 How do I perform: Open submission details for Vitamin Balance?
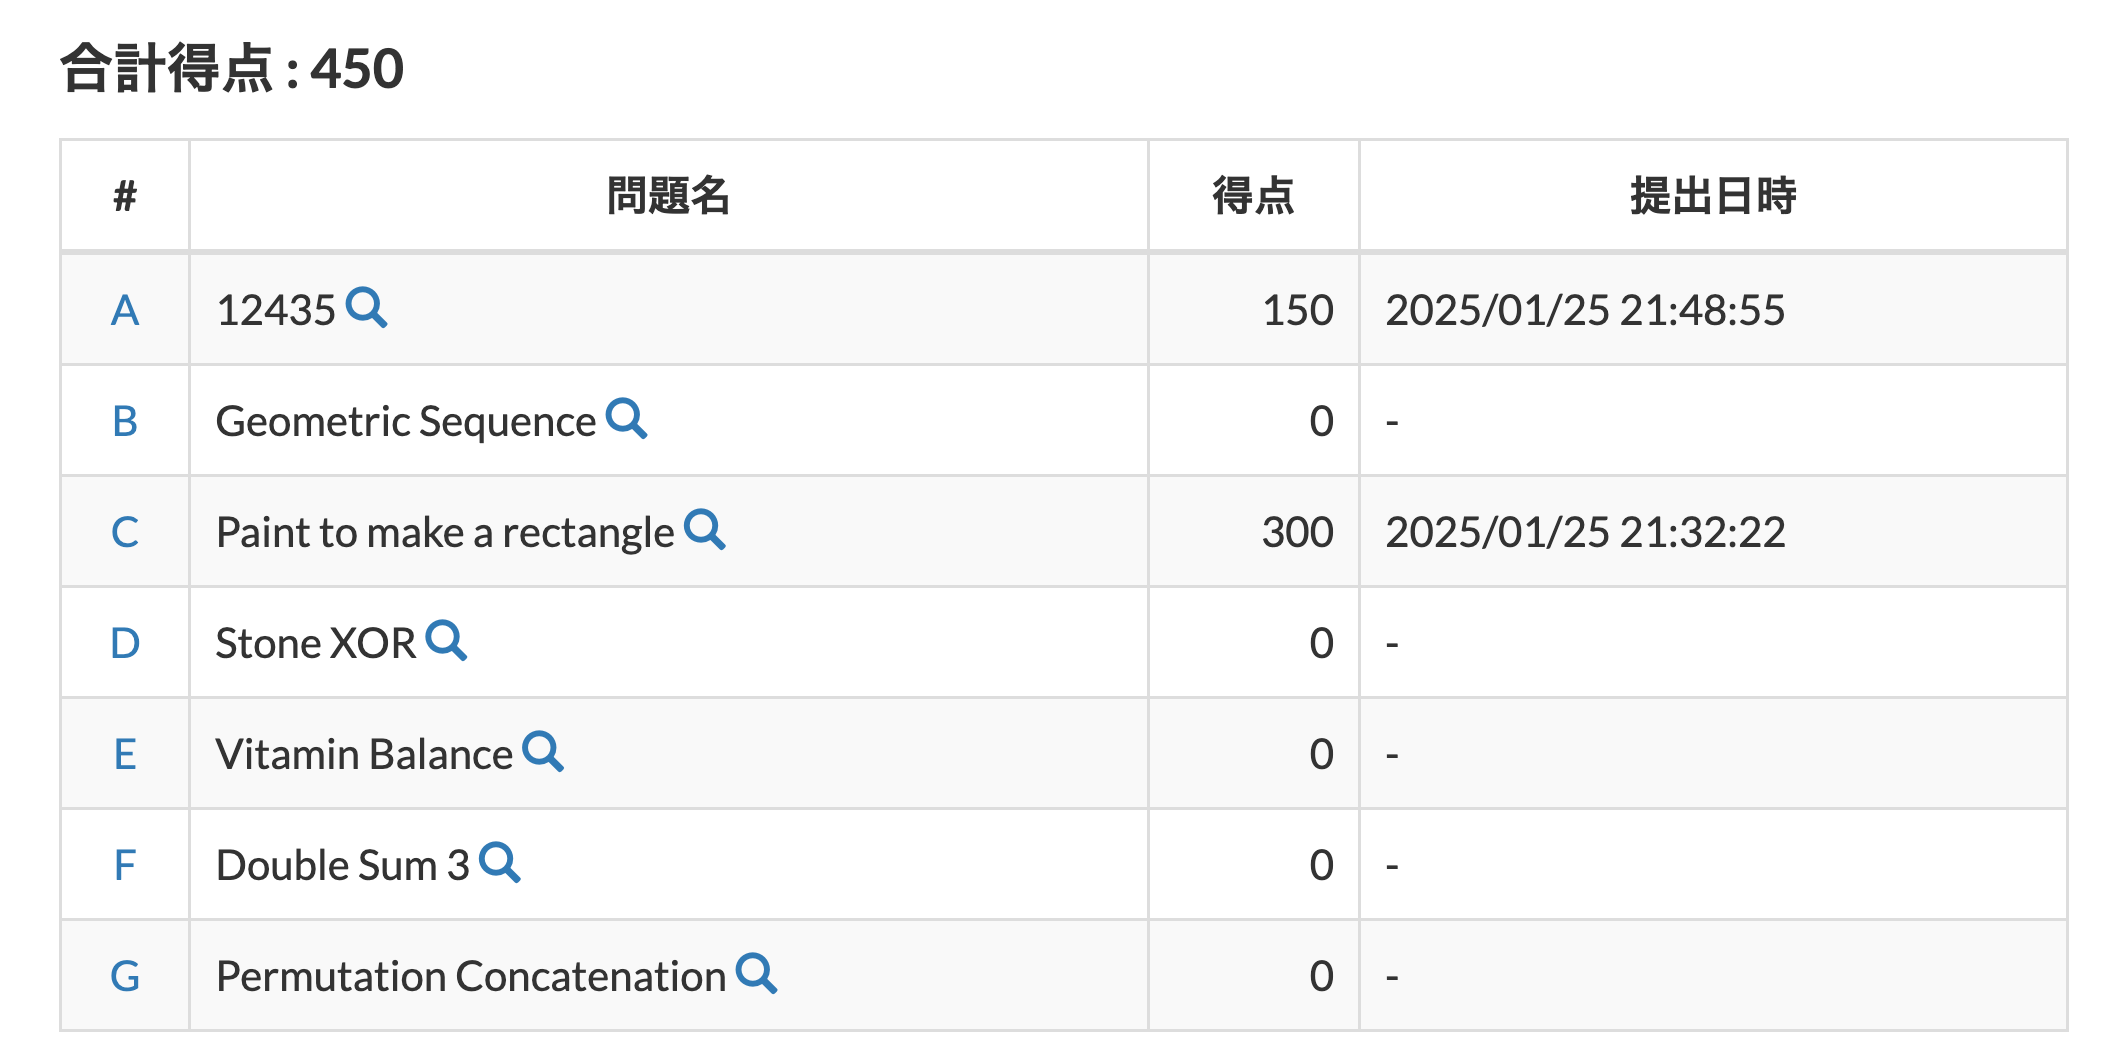click(x=543, y=754)
